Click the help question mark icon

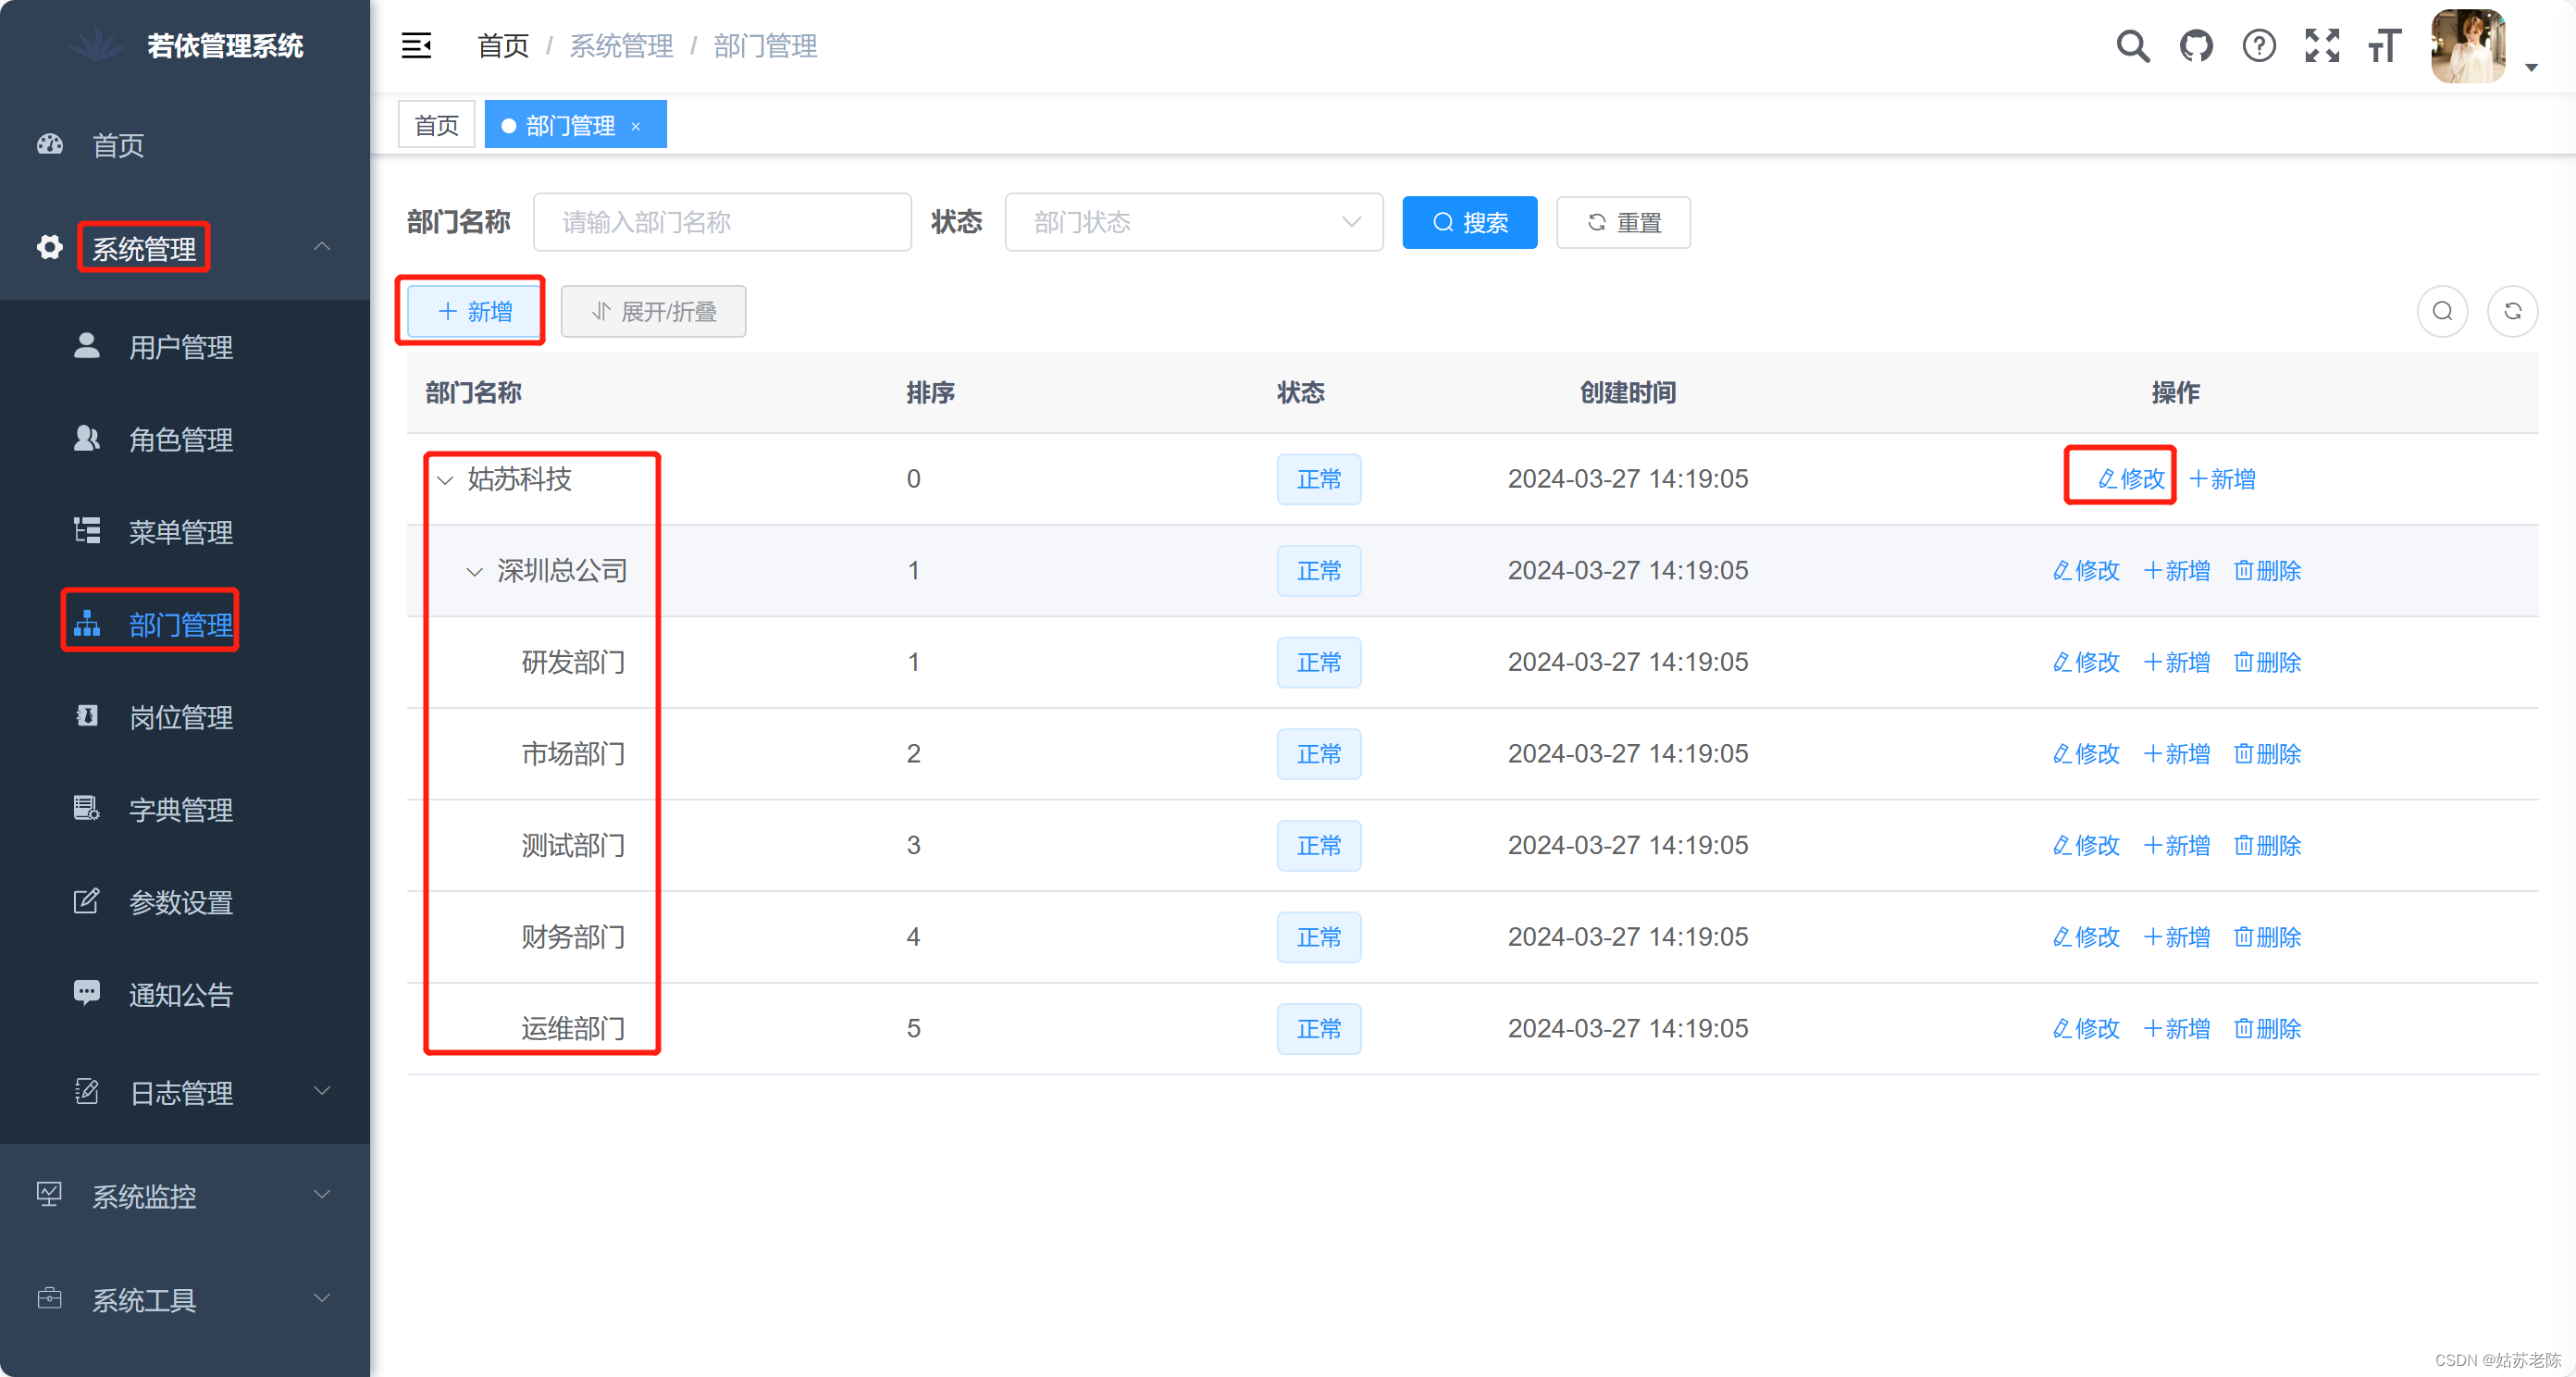click(x=2259, y=46)
